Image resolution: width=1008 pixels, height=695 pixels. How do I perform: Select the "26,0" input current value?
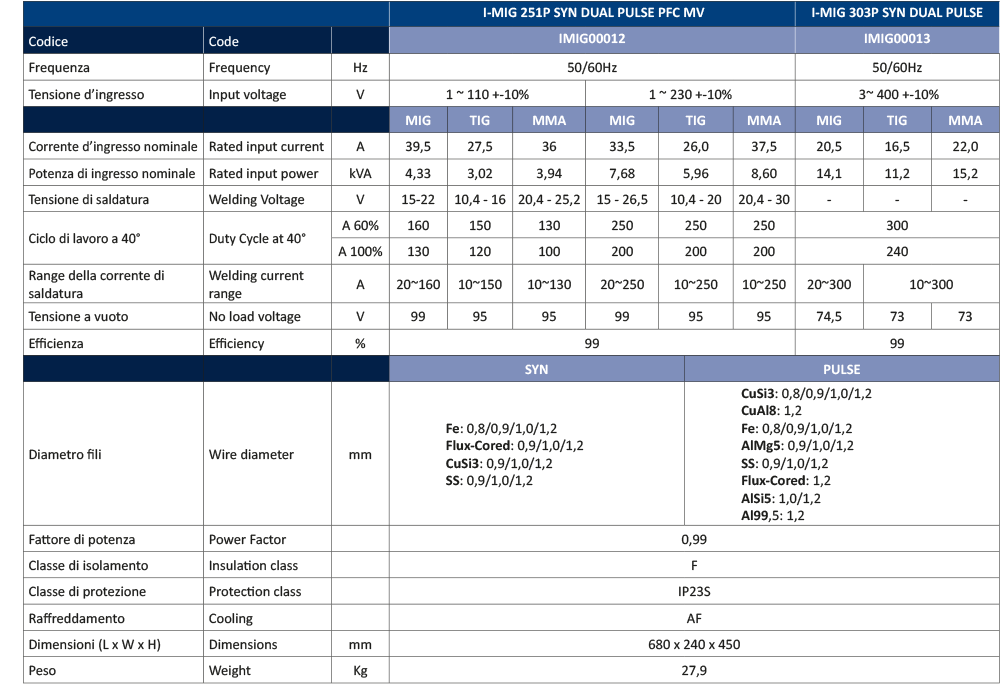(x=696, y=147)
